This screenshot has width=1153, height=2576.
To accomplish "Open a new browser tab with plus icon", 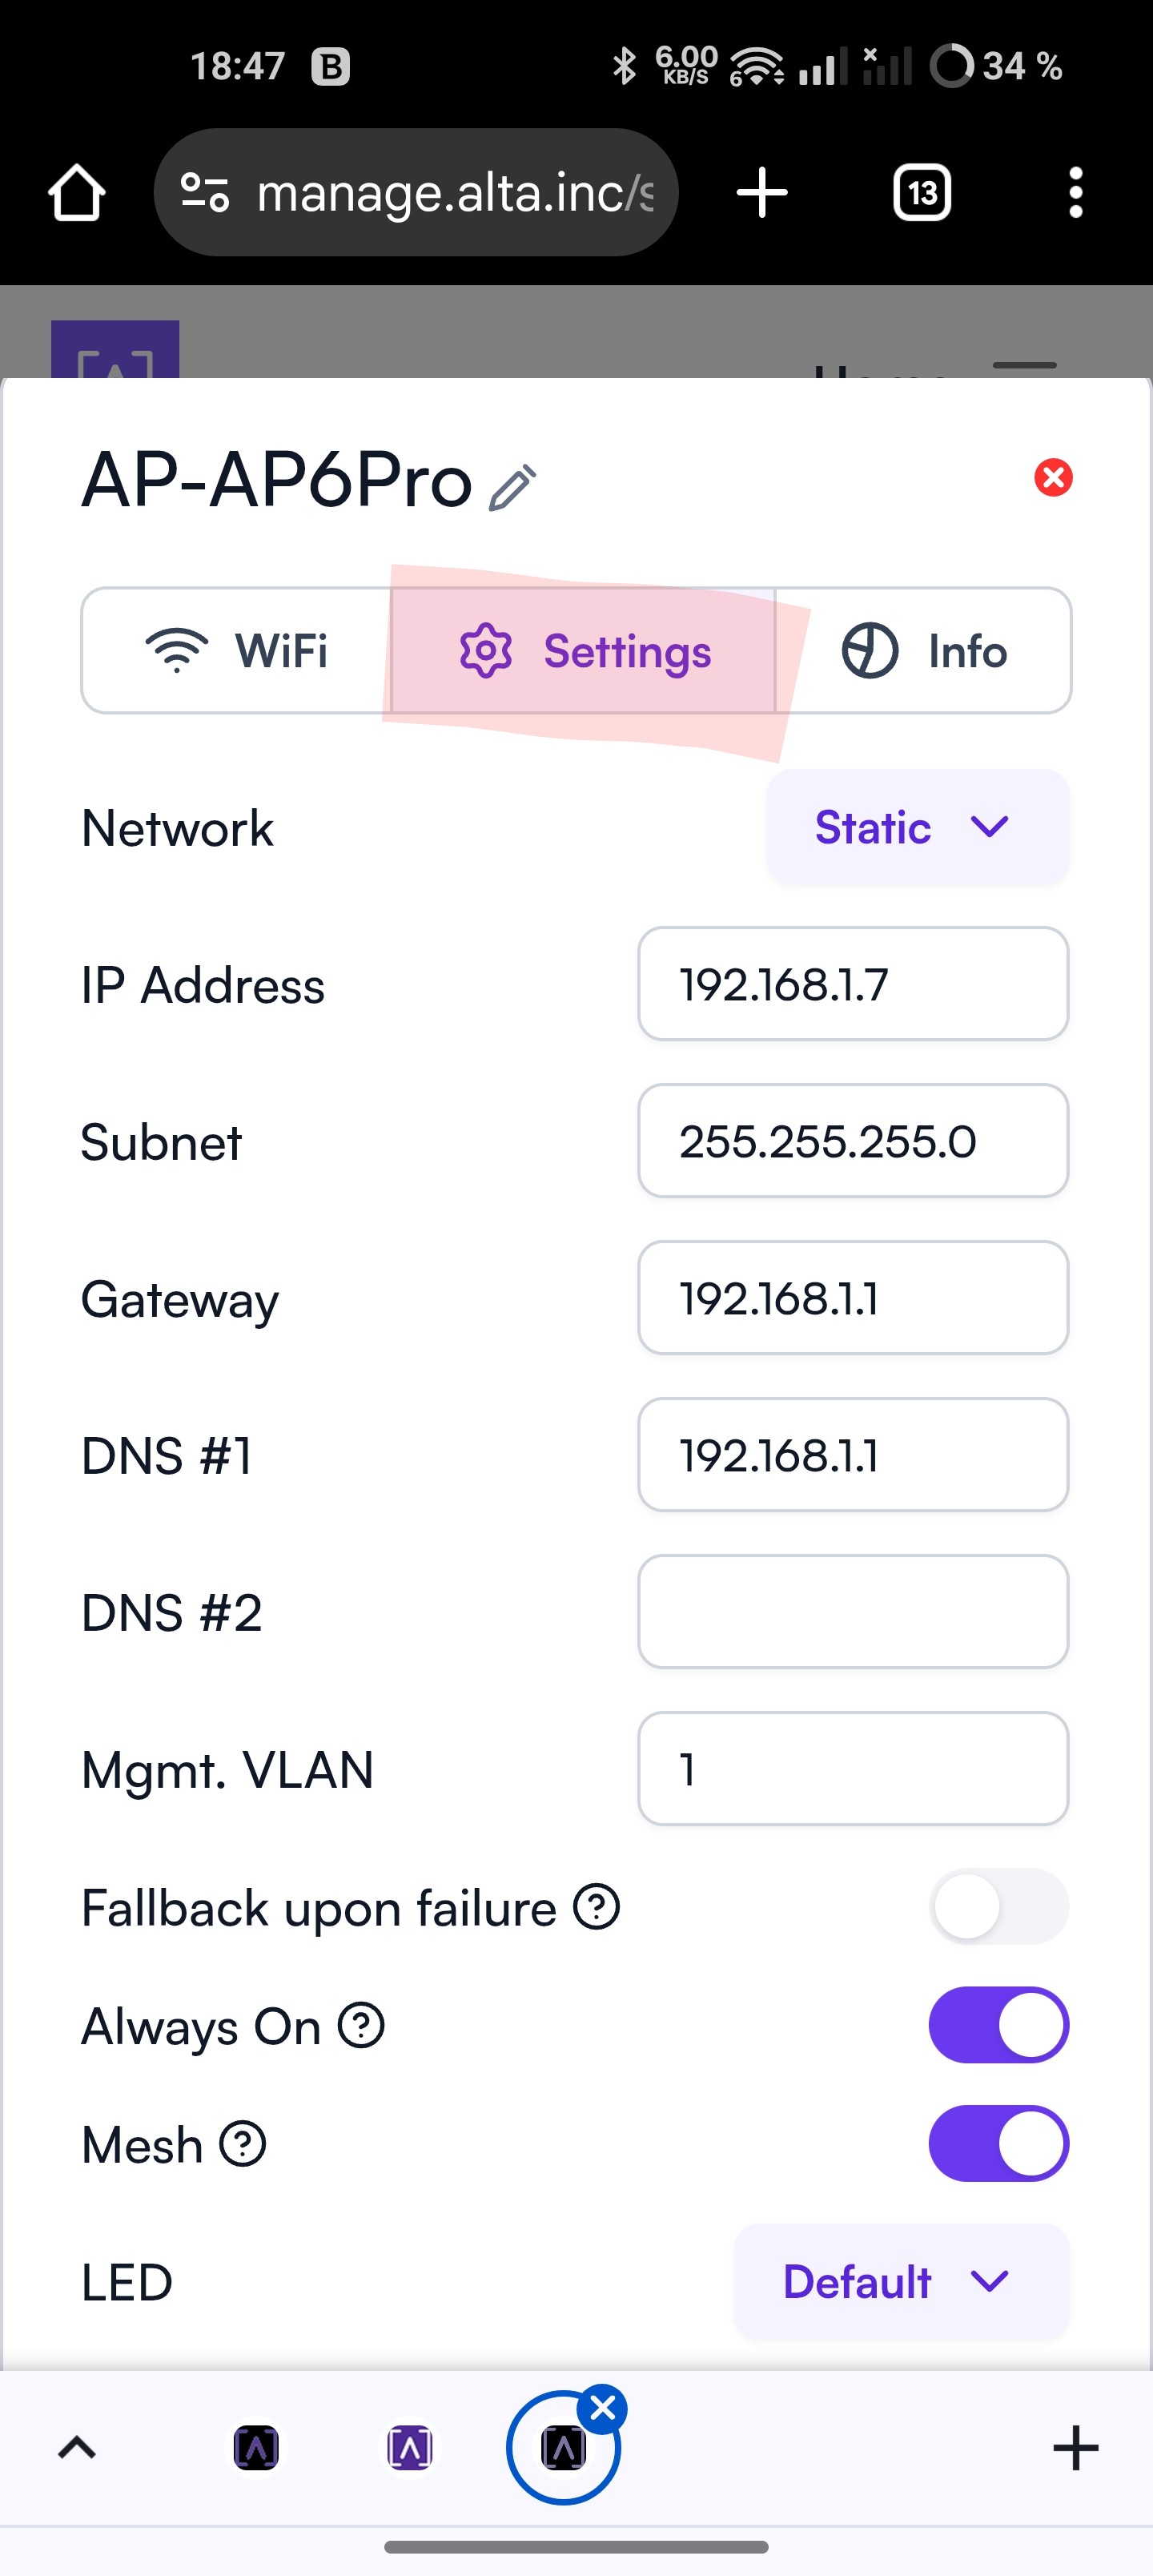I will pos(762,192).
